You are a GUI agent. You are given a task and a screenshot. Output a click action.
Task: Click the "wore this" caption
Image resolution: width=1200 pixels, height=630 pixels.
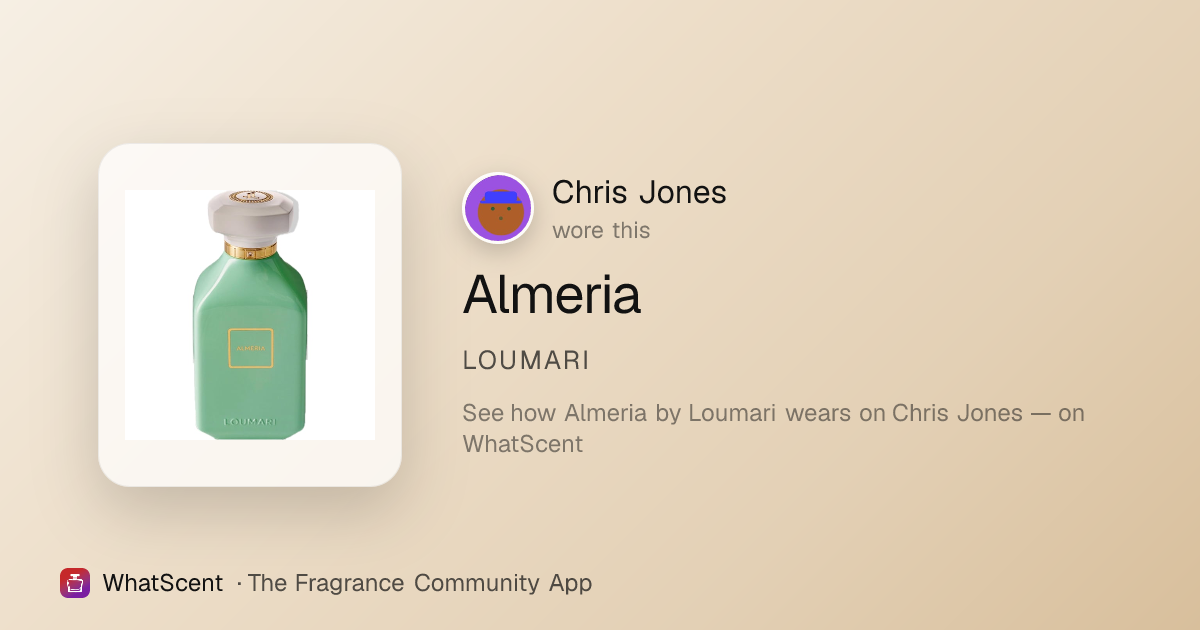601,230
